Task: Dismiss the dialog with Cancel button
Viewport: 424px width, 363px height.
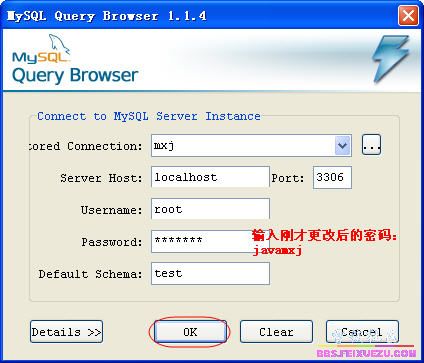Action: [362, 332]
